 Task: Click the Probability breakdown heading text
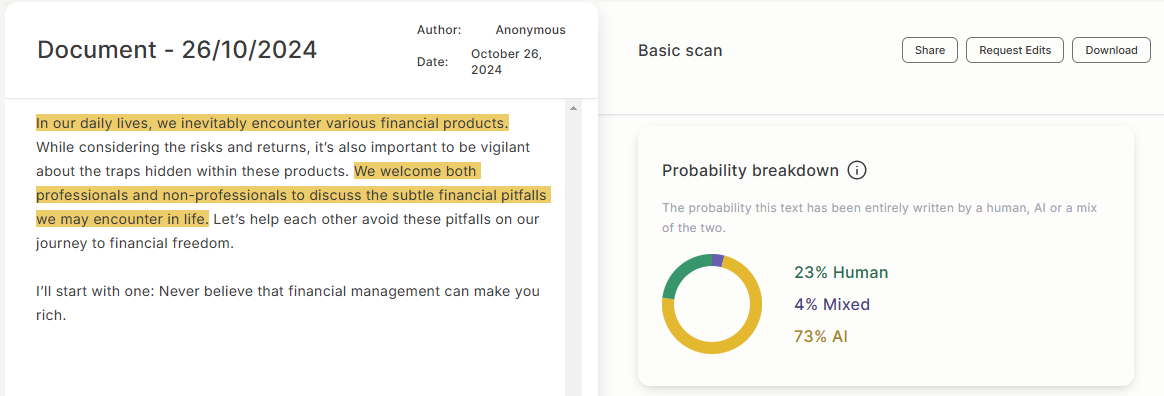coord(751,170)
